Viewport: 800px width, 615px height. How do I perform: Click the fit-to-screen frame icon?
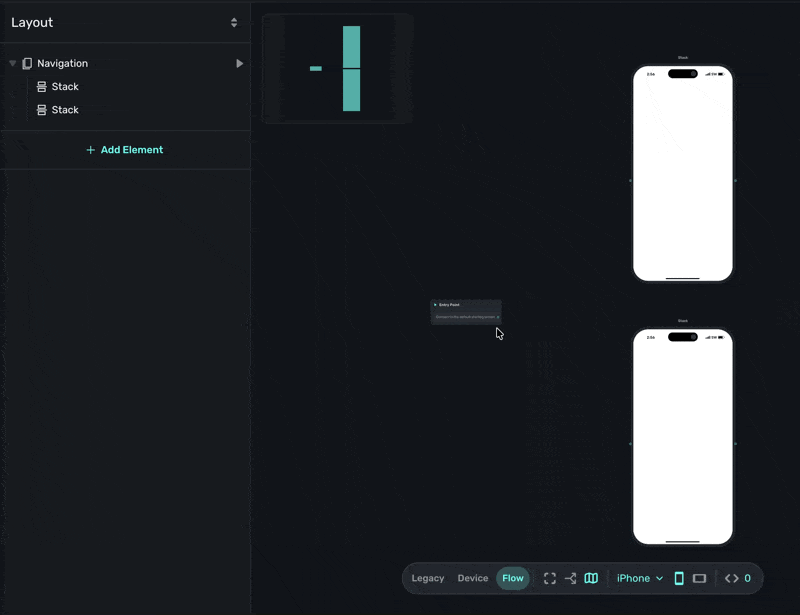[x=550, y=578]
